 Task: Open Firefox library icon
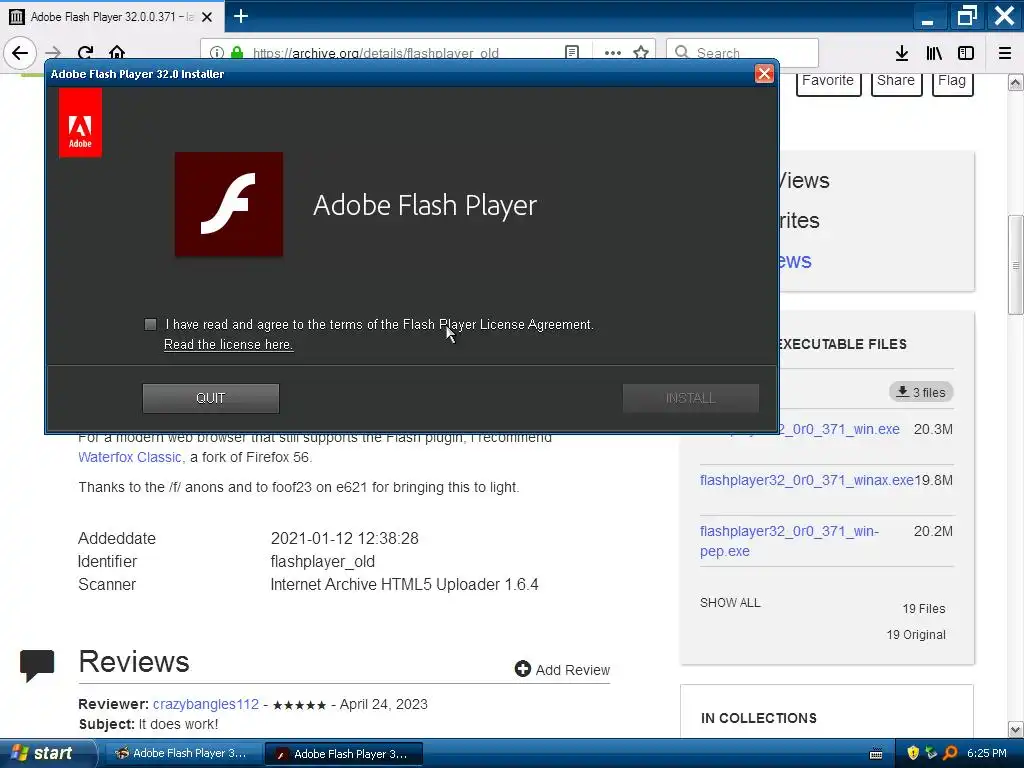(x=934, y=53)
